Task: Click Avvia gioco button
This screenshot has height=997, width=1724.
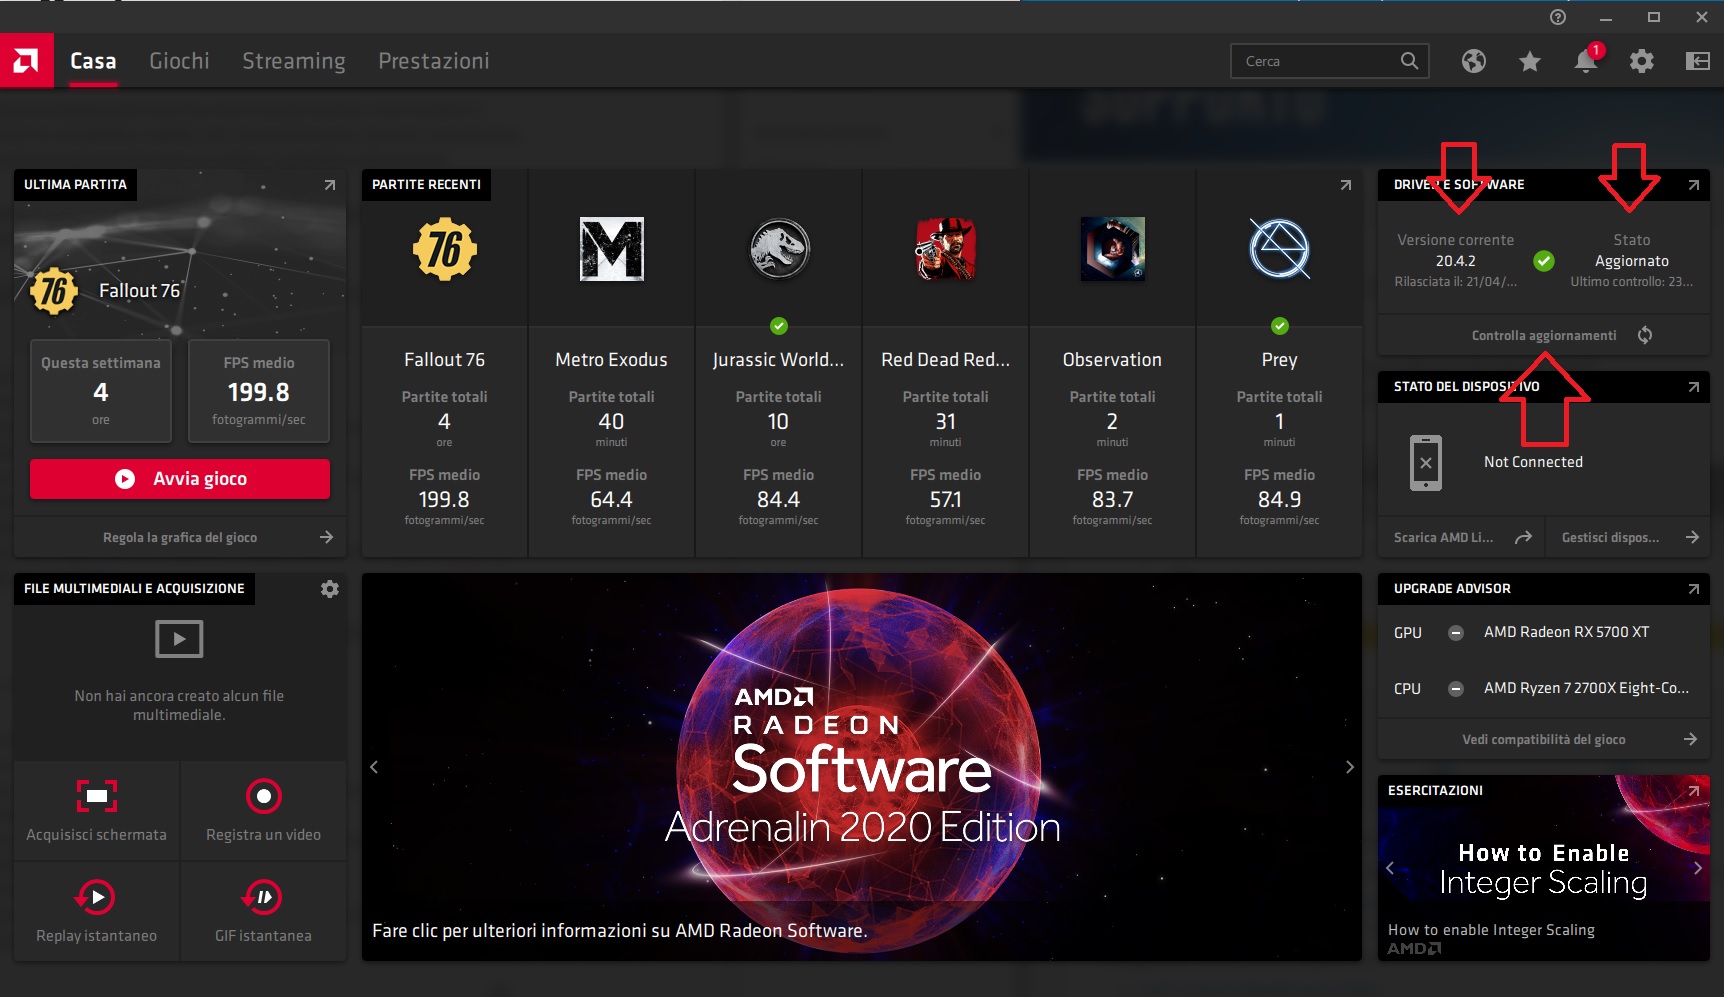Action: [180, 479]
